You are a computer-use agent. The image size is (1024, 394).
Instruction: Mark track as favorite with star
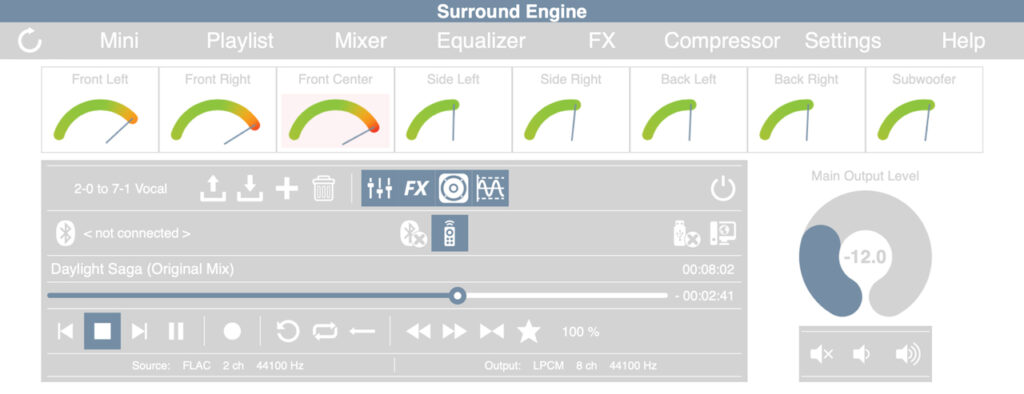pyautogui.click(x=528, y=331)
